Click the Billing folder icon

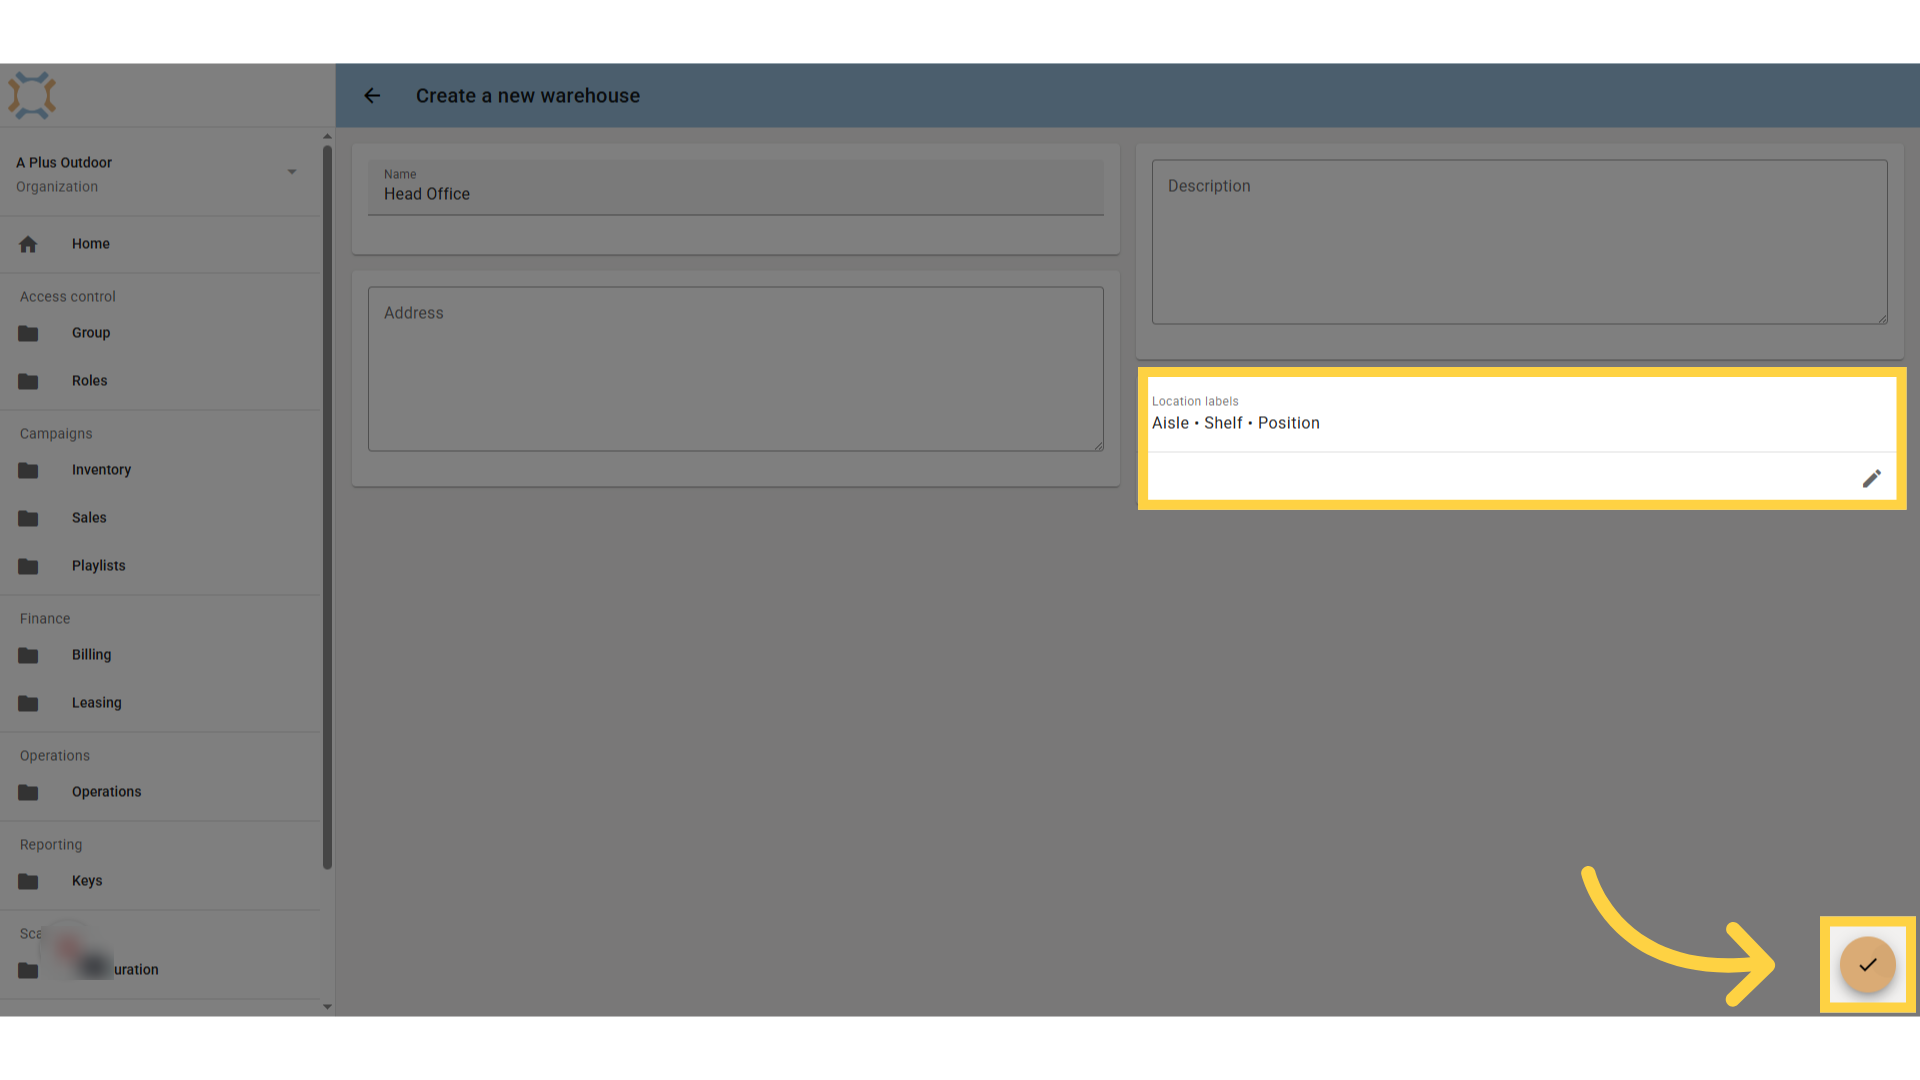pyautogui.click(x=28, y=655)
